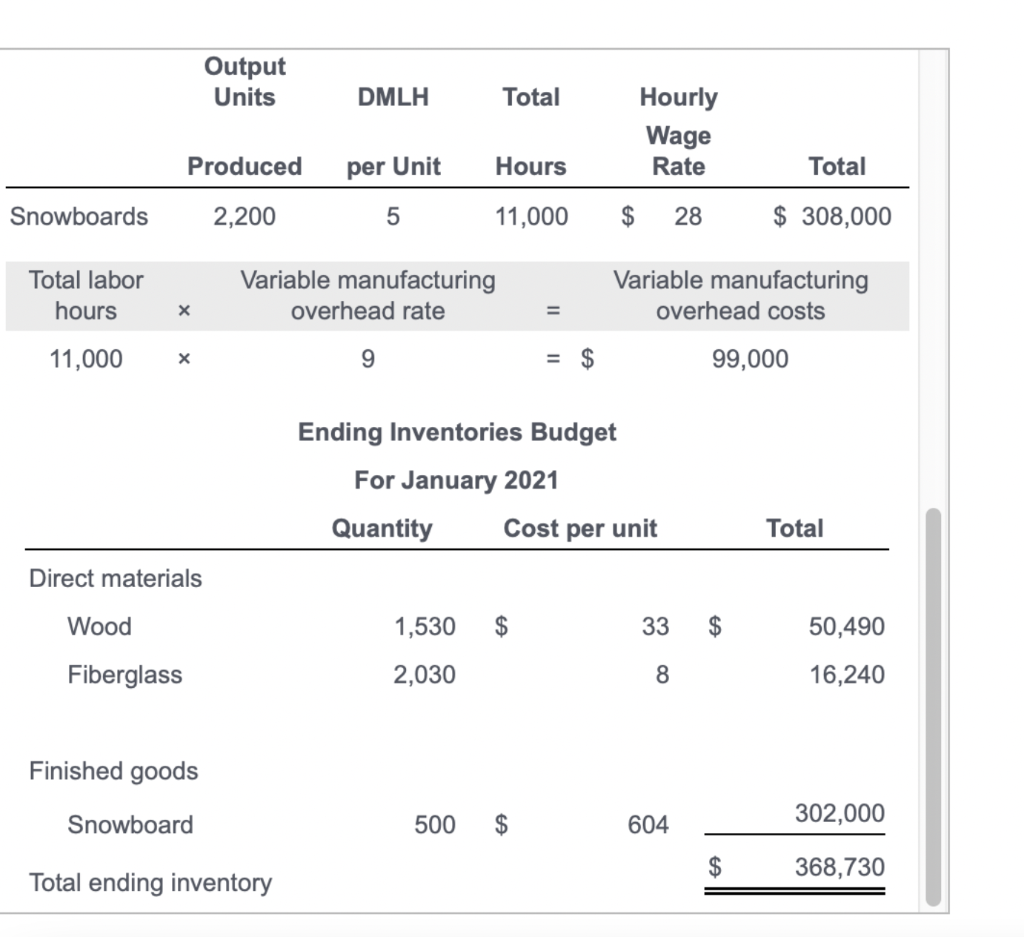Screen dimensions: 1024x937
Task: Select the For January 2021 subtitle
Action: coord(456,480)
